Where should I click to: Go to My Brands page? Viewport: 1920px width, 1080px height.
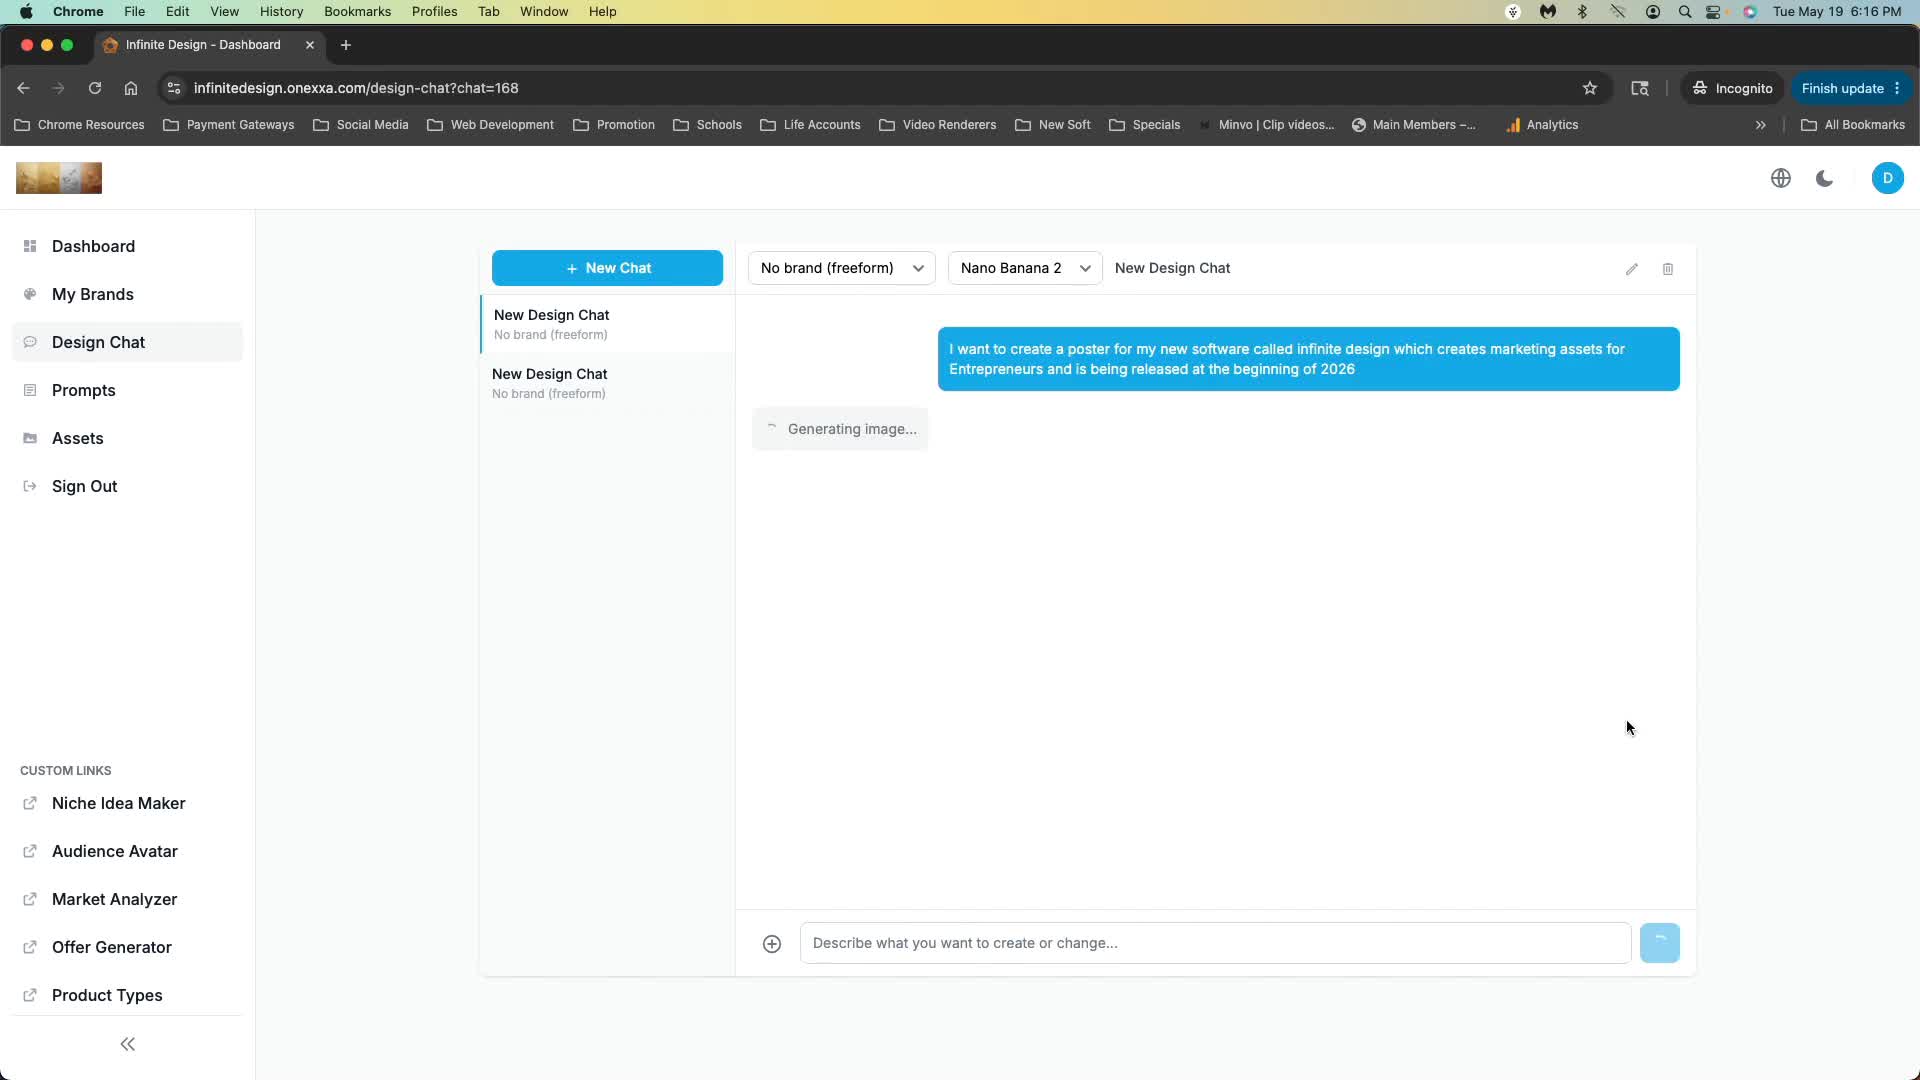127,294
